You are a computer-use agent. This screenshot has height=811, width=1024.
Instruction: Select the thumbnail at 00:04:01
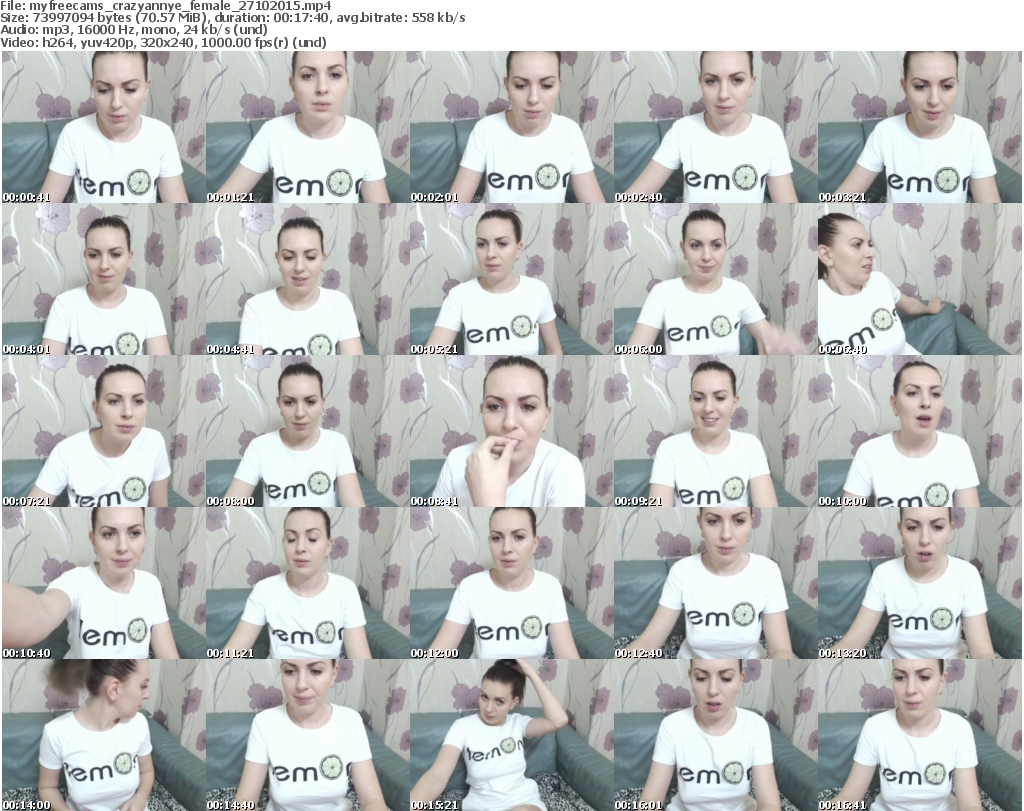(103, 279)
